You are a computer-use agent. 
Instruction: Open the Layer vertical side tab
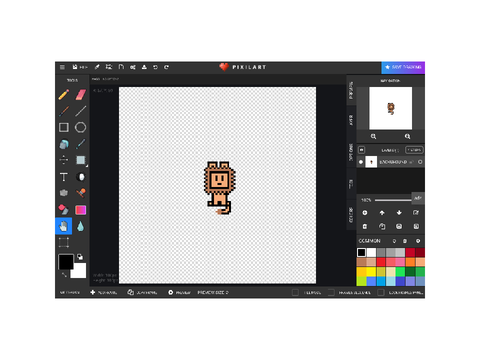point(351,120)
